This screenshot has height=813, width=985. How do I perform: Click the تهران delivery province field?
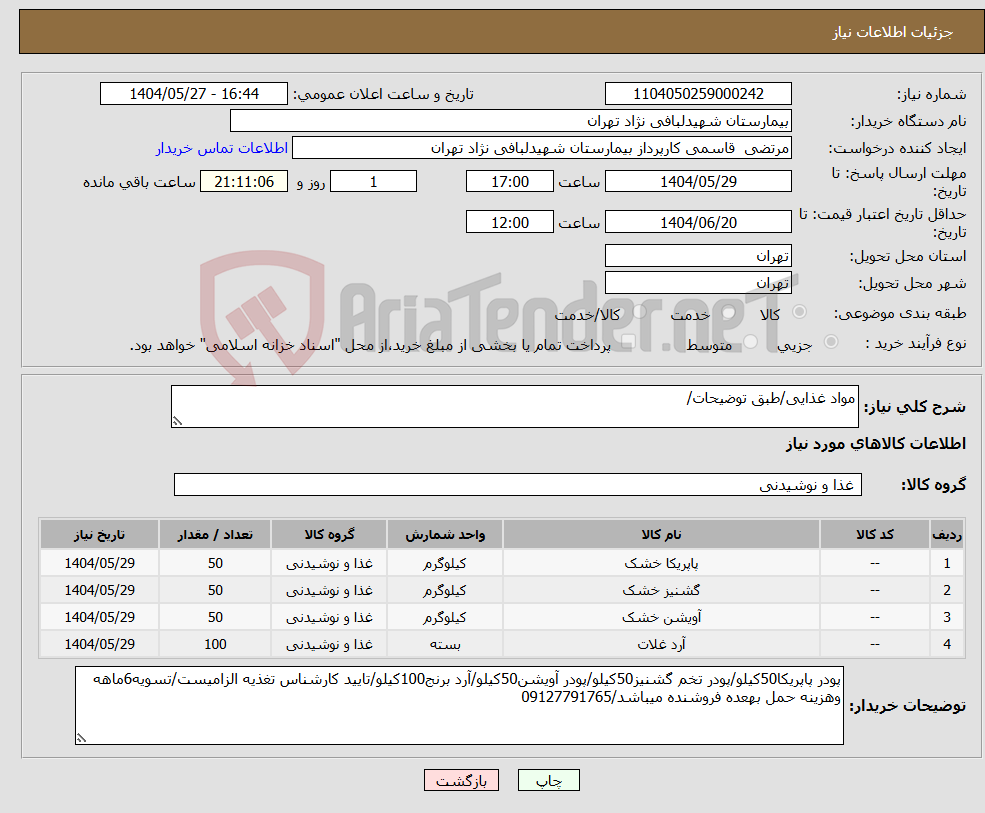tap(697, 255)
